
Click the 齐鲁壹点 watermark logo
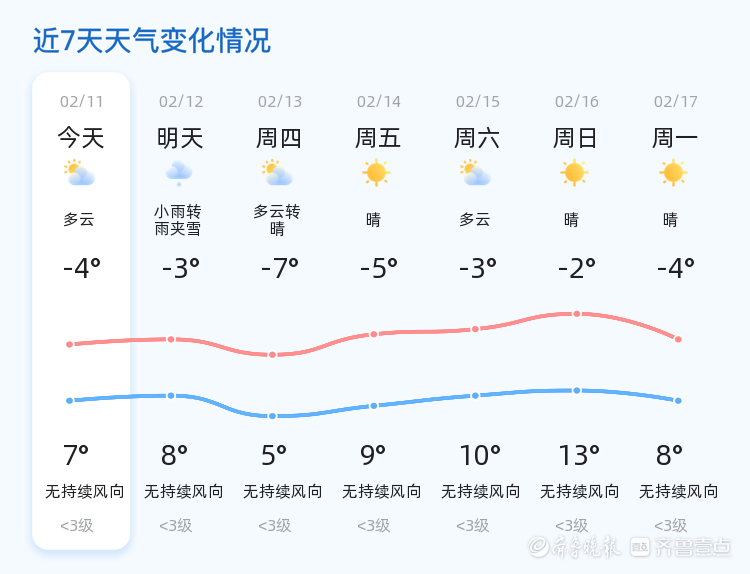pos(681,547)
